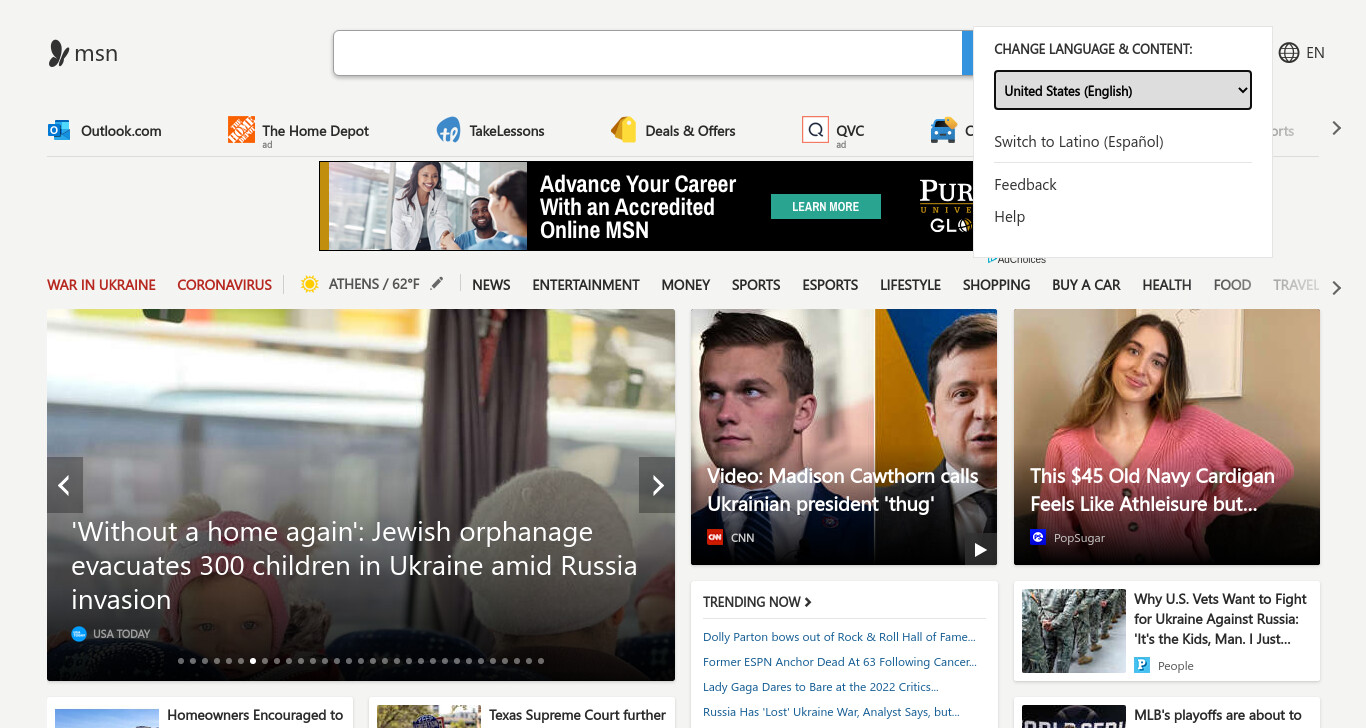Open MLB's playoffs article
The height and width of the screenshot is (728, 1366).
(x=1218, y=715)
